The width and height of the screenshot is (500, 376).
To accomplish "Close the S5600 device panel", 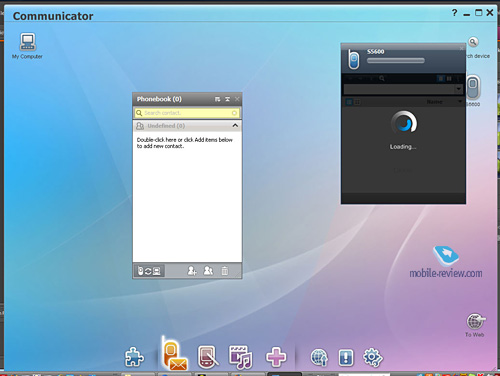I will [461, 49].
